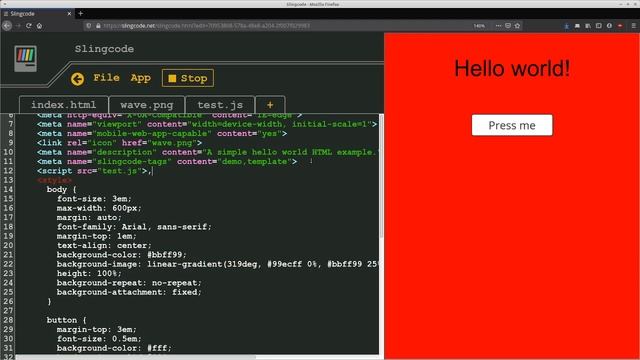The image size is (640, 360).
Task: Click the viewport meta line 7
Action: point(207,124)
